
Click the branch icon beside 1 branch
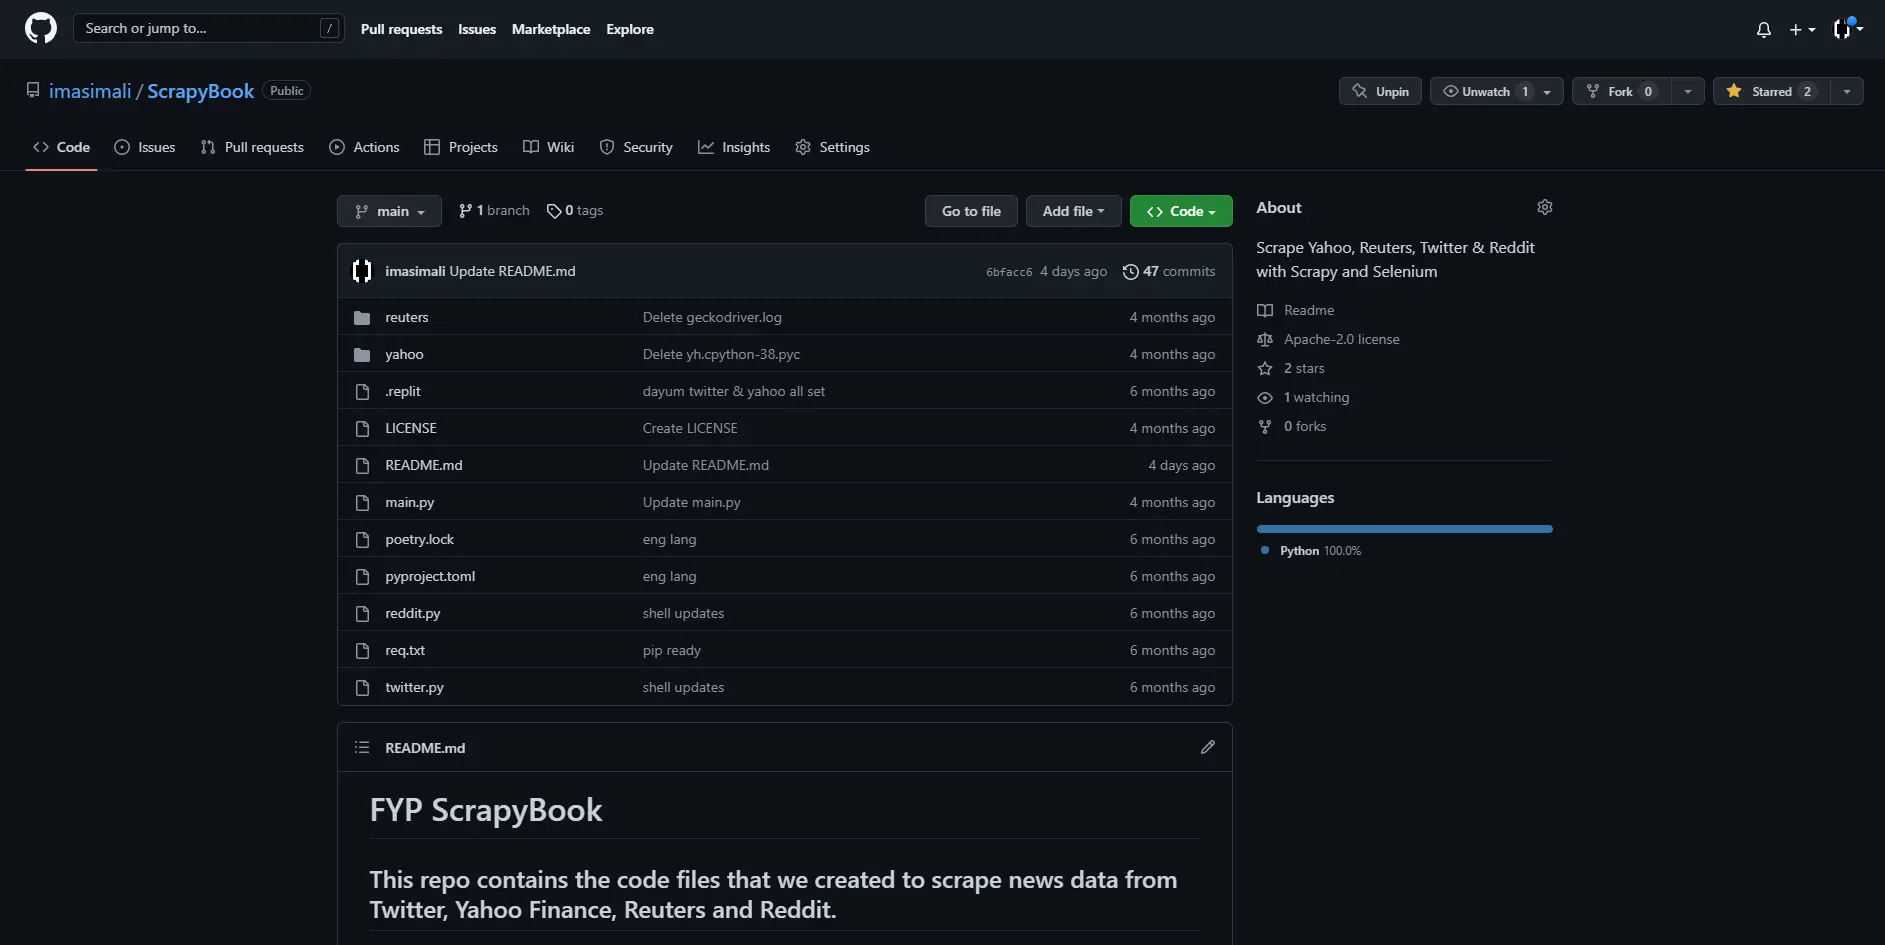[x=465, y=211]
